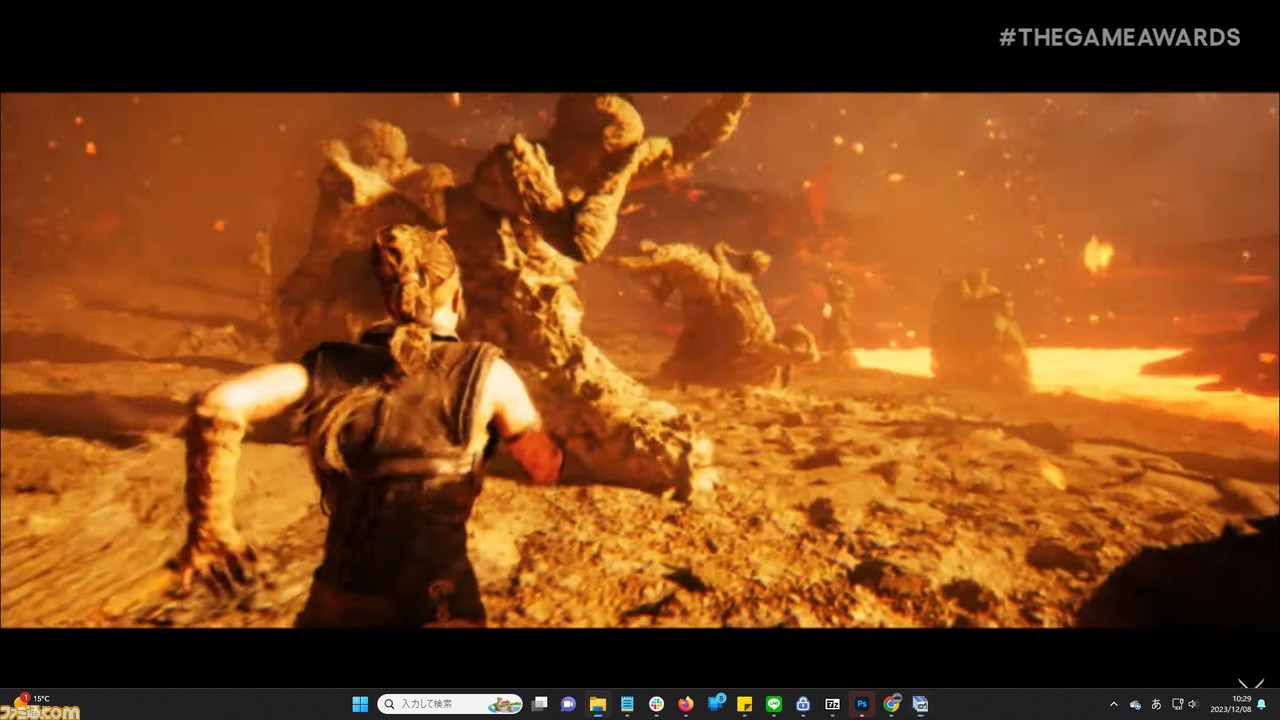Toggle the Japanese IME input mode
Image resolution: width=1280 pixels, height=720 pixels.
click(1156, 704)
